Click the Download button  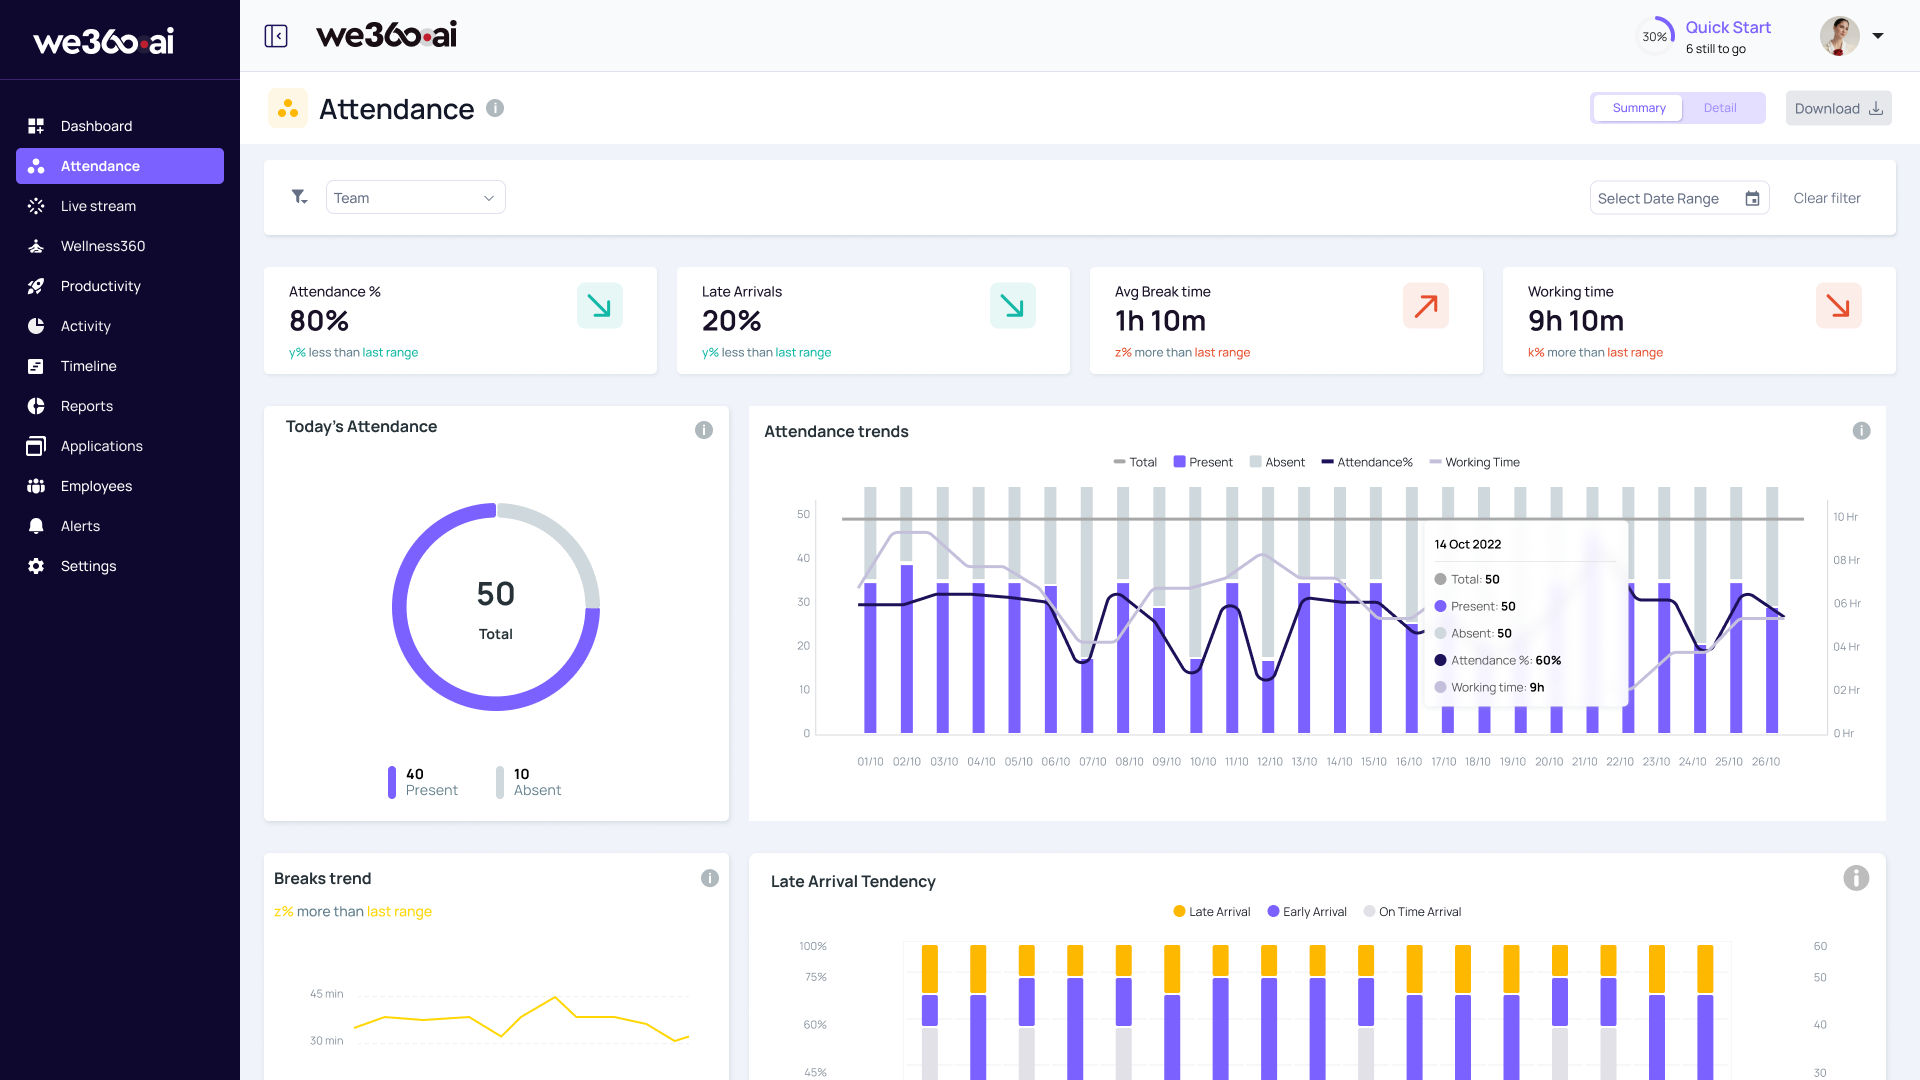tap(1838, 108)
